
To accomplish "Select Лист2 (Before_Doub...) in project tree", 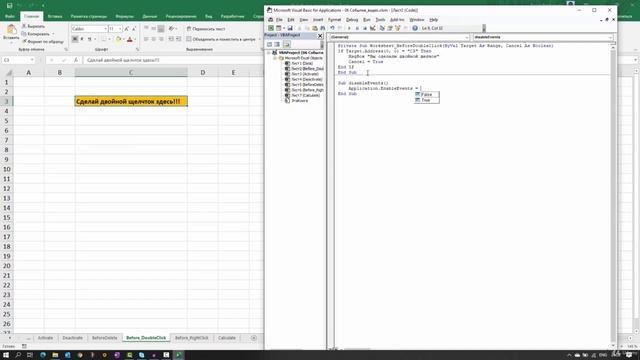I will point(304,69).
